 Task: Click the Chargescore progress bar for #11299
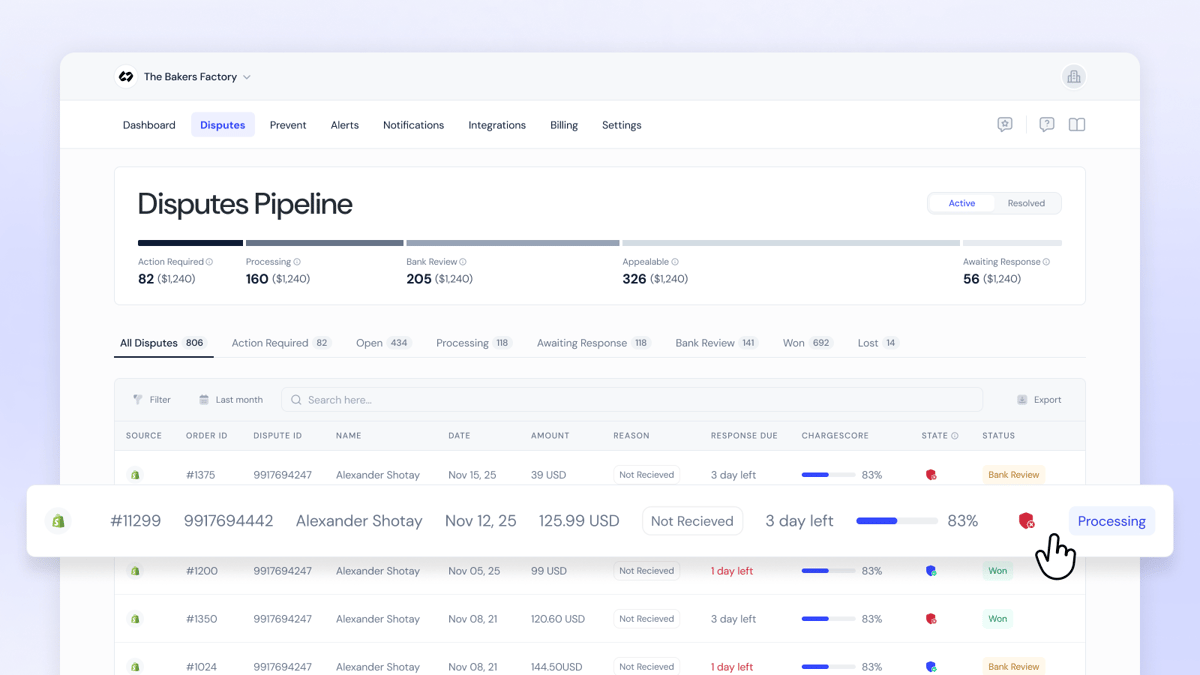(x=897, y=521)
